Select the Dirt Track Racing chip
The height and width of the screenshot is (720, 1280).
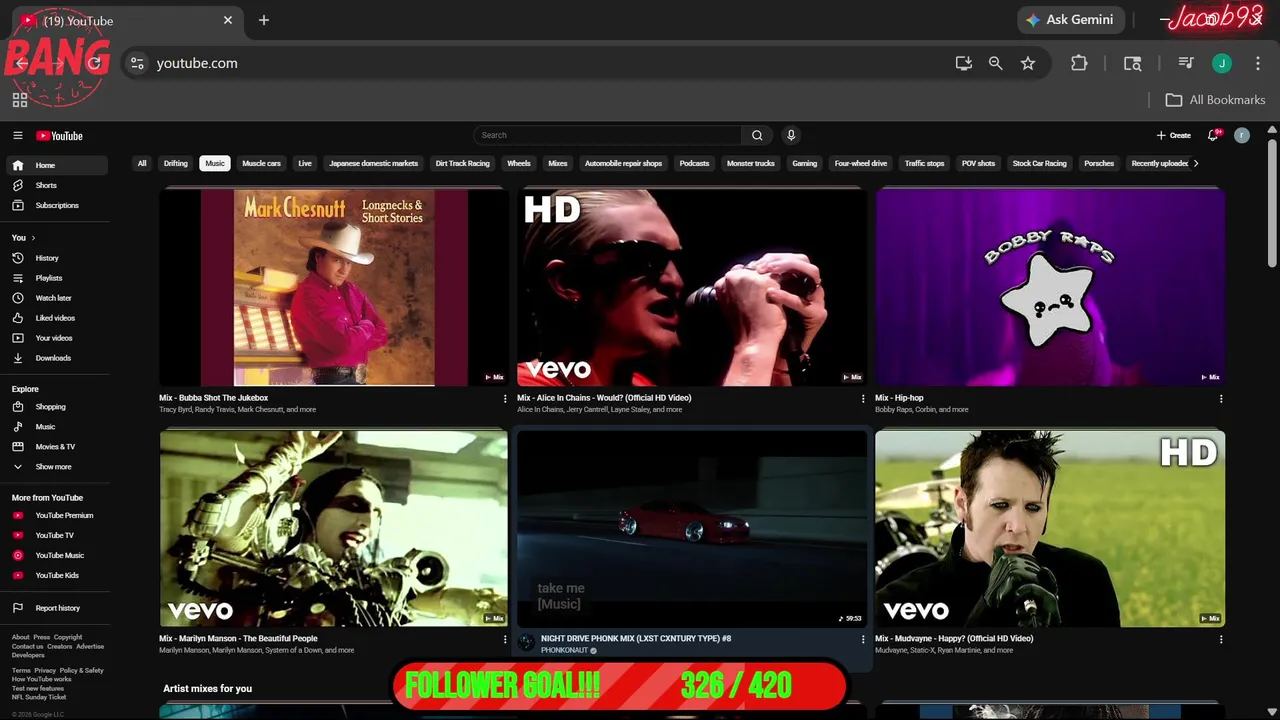[463, 163]
